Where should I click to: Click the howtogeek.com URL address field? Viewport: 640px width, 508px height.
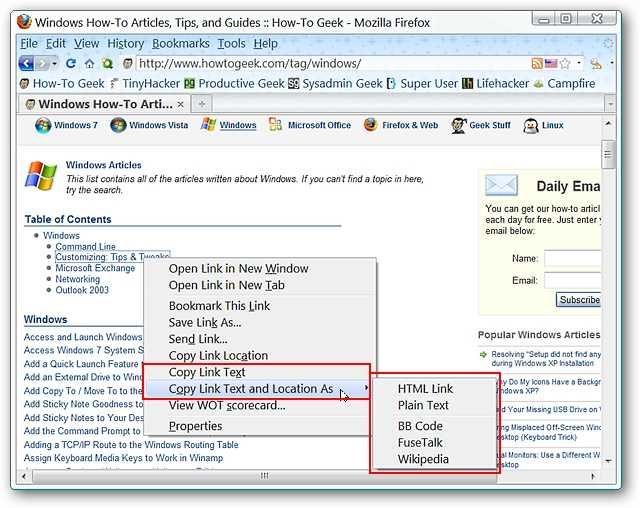pyautogui.click(x=332, y=63)
